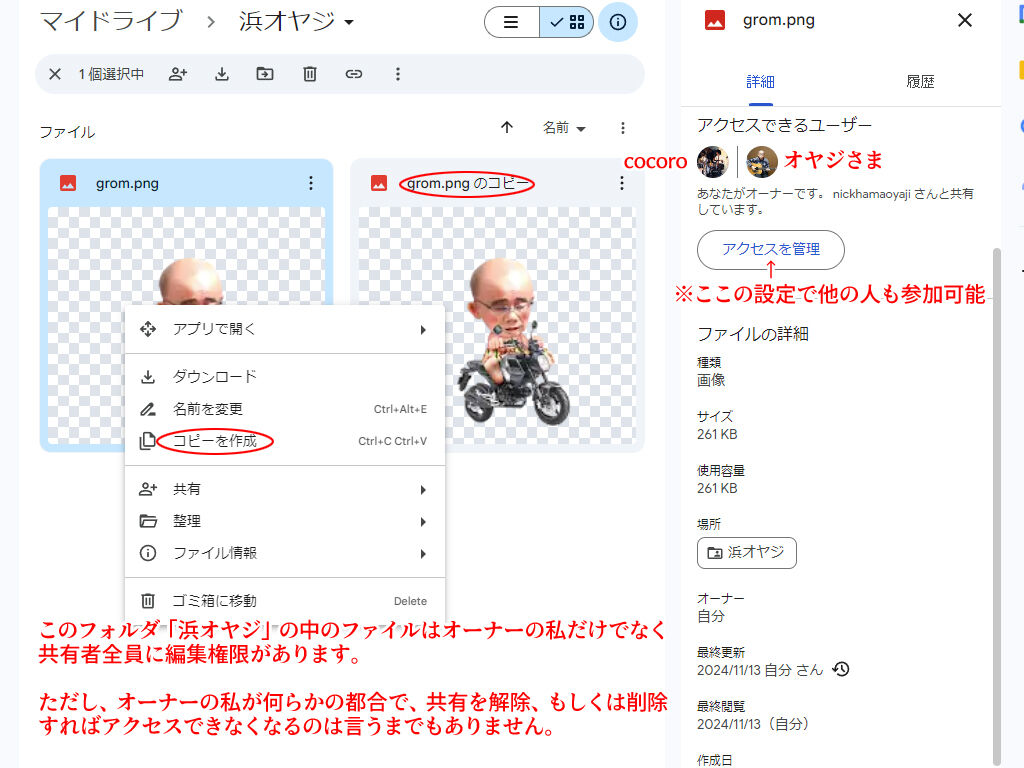Click the download icon in selection toolbar

click(222, 74)
